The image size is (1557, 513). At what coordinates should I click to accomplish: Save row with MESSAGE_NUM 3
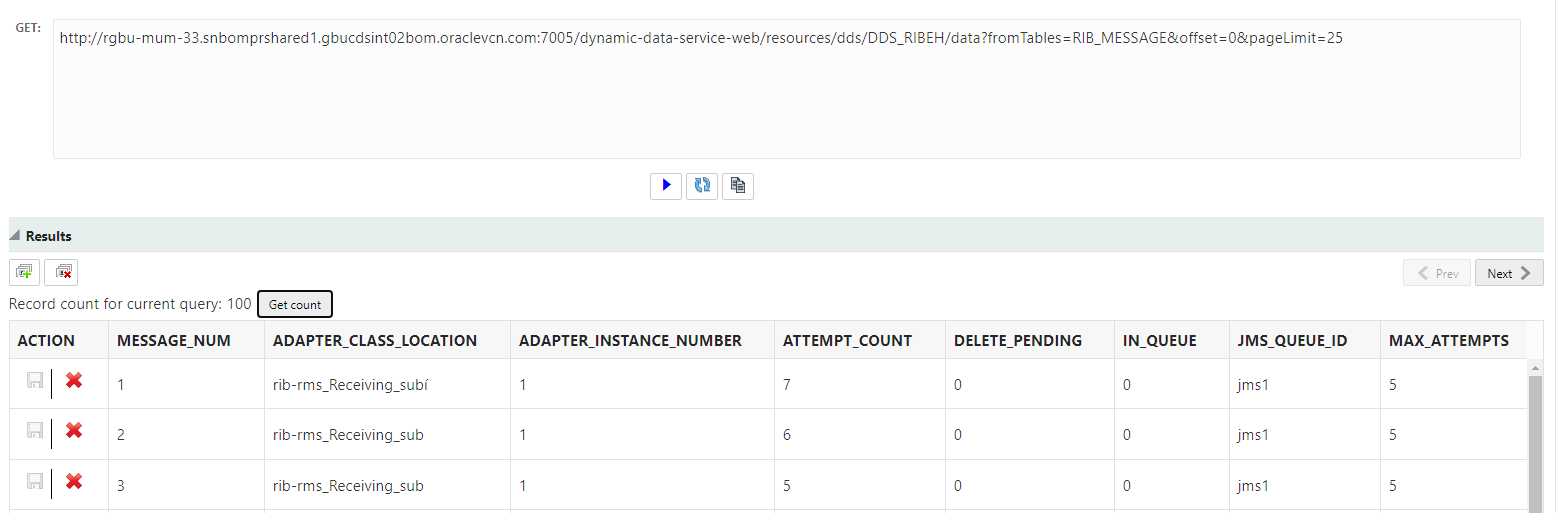coord(35,482)
